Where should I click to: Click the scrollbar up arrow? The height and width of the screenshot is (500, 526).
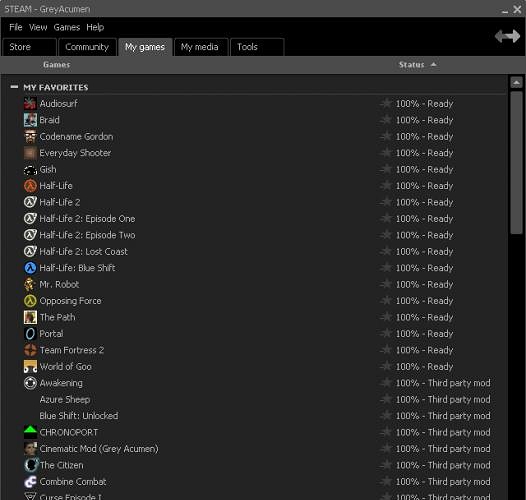click(516, 82)
